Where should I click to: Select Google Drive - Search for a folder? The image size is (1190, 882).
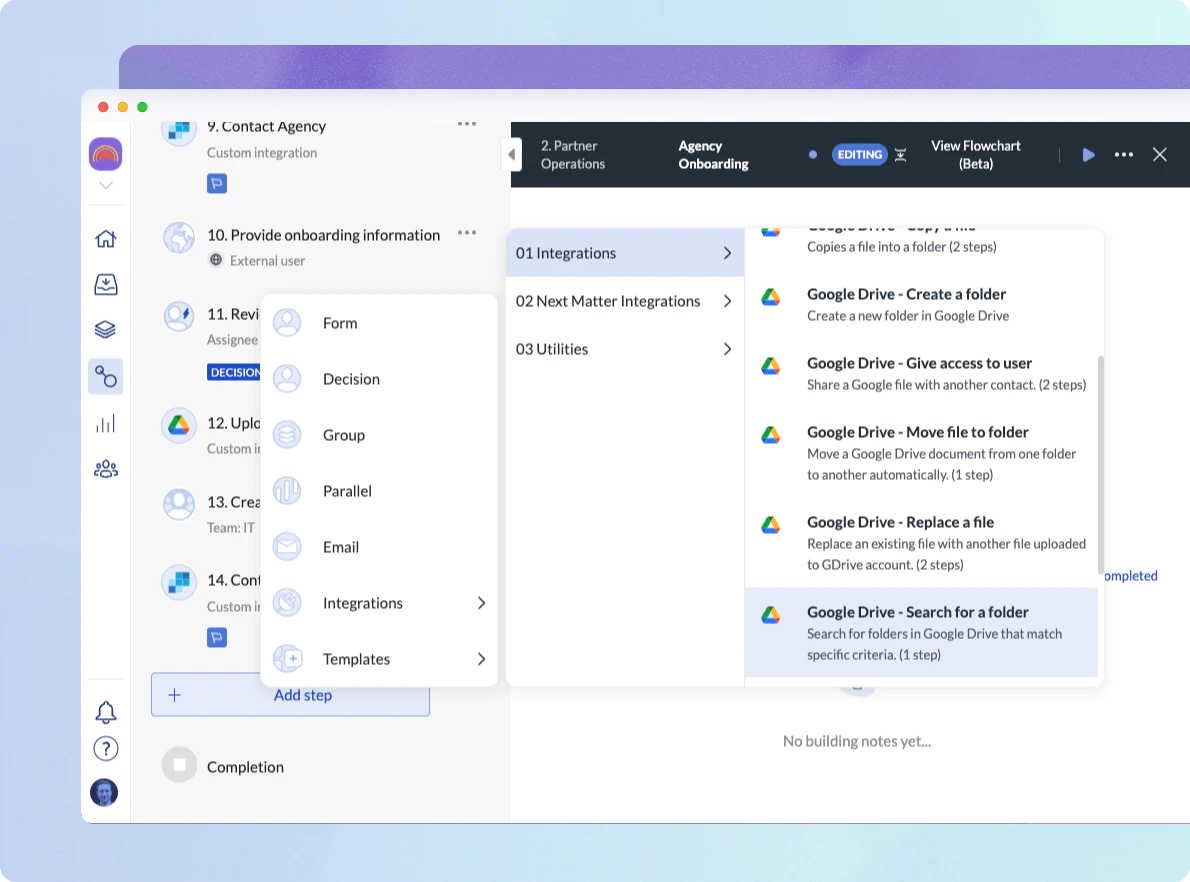921,632
